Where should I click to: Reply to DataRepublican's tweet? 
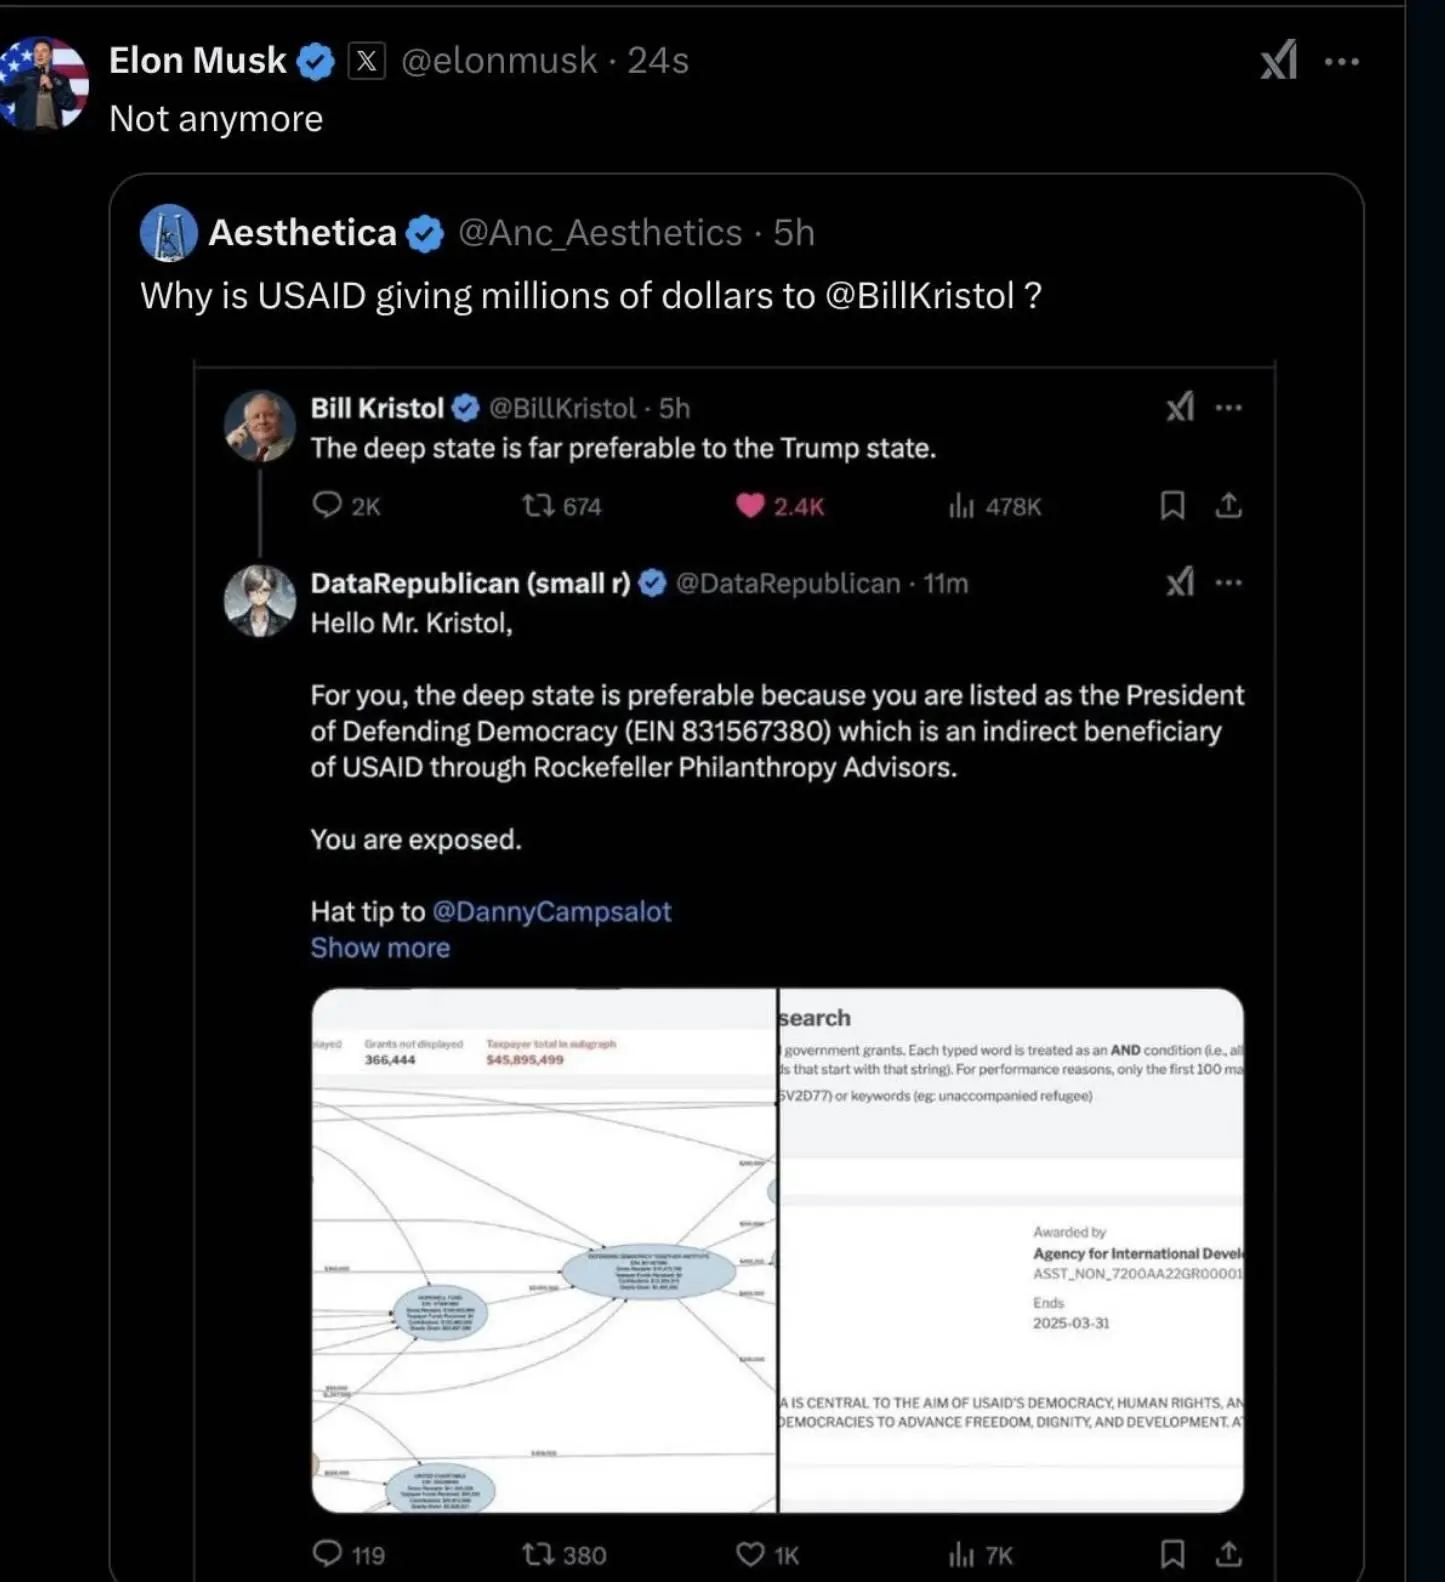pos(327,1553)
